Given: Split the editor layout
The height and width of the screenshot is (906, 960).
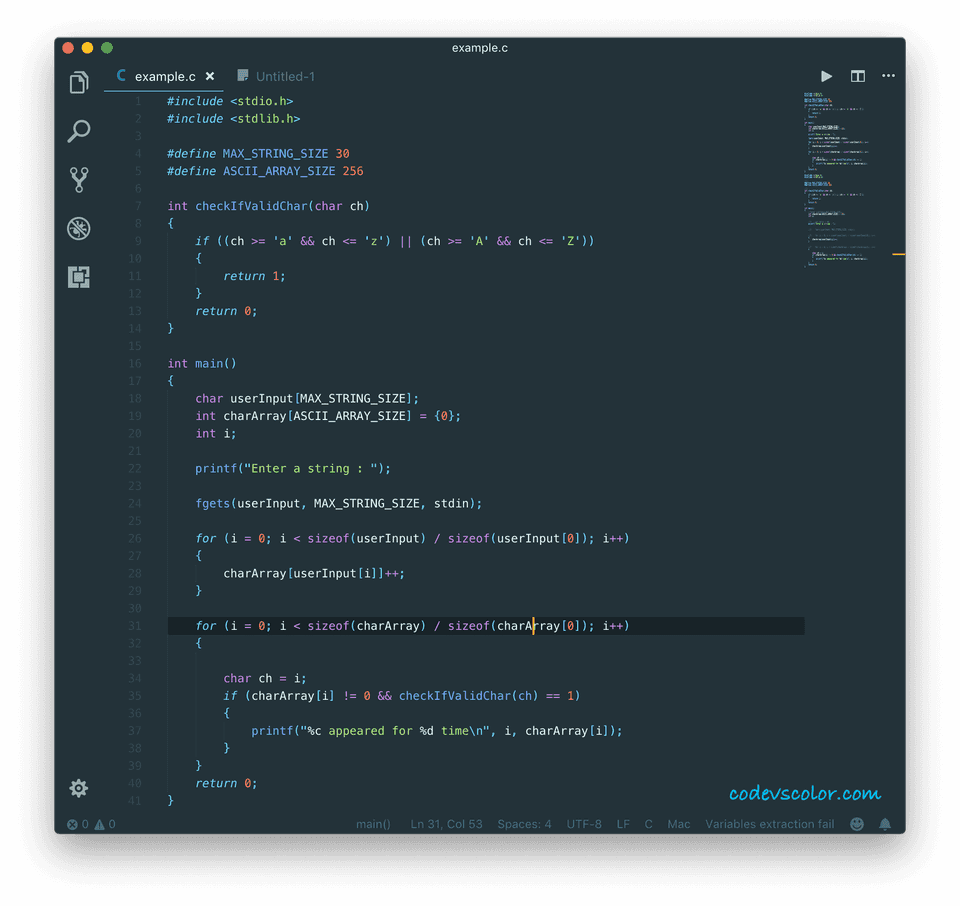Looking at the screenshot, I should point(857,76).
